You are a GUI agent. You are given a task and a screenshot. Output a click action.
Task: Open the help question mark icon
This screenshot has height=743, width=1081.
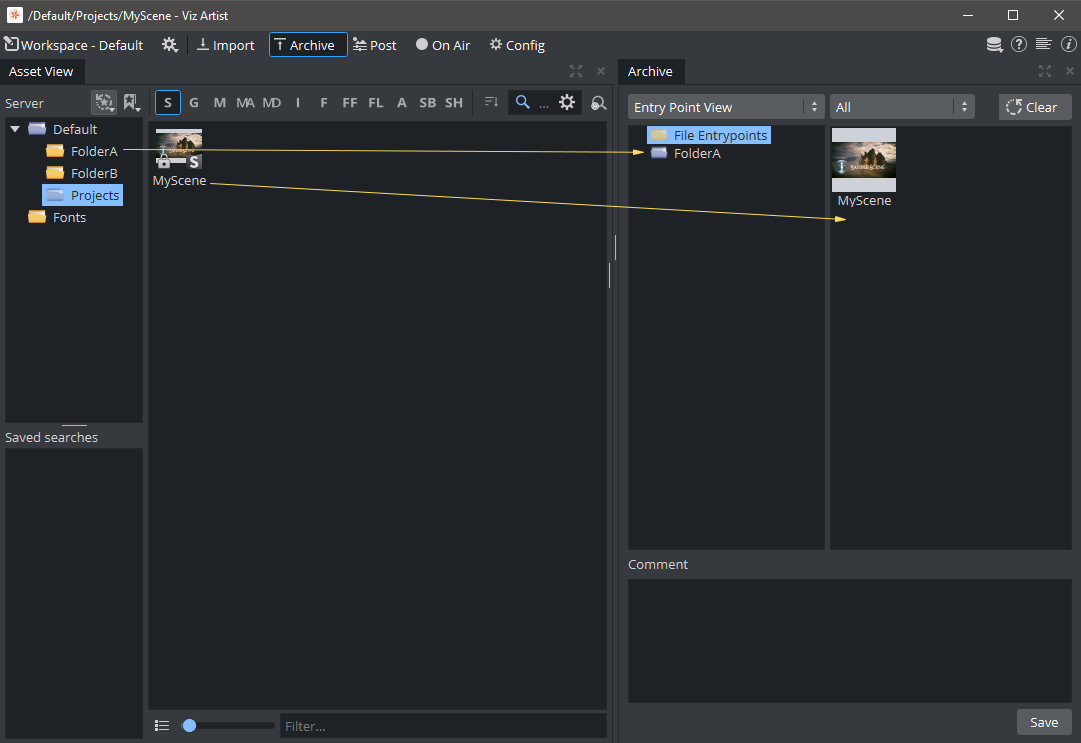point(1019,45)
